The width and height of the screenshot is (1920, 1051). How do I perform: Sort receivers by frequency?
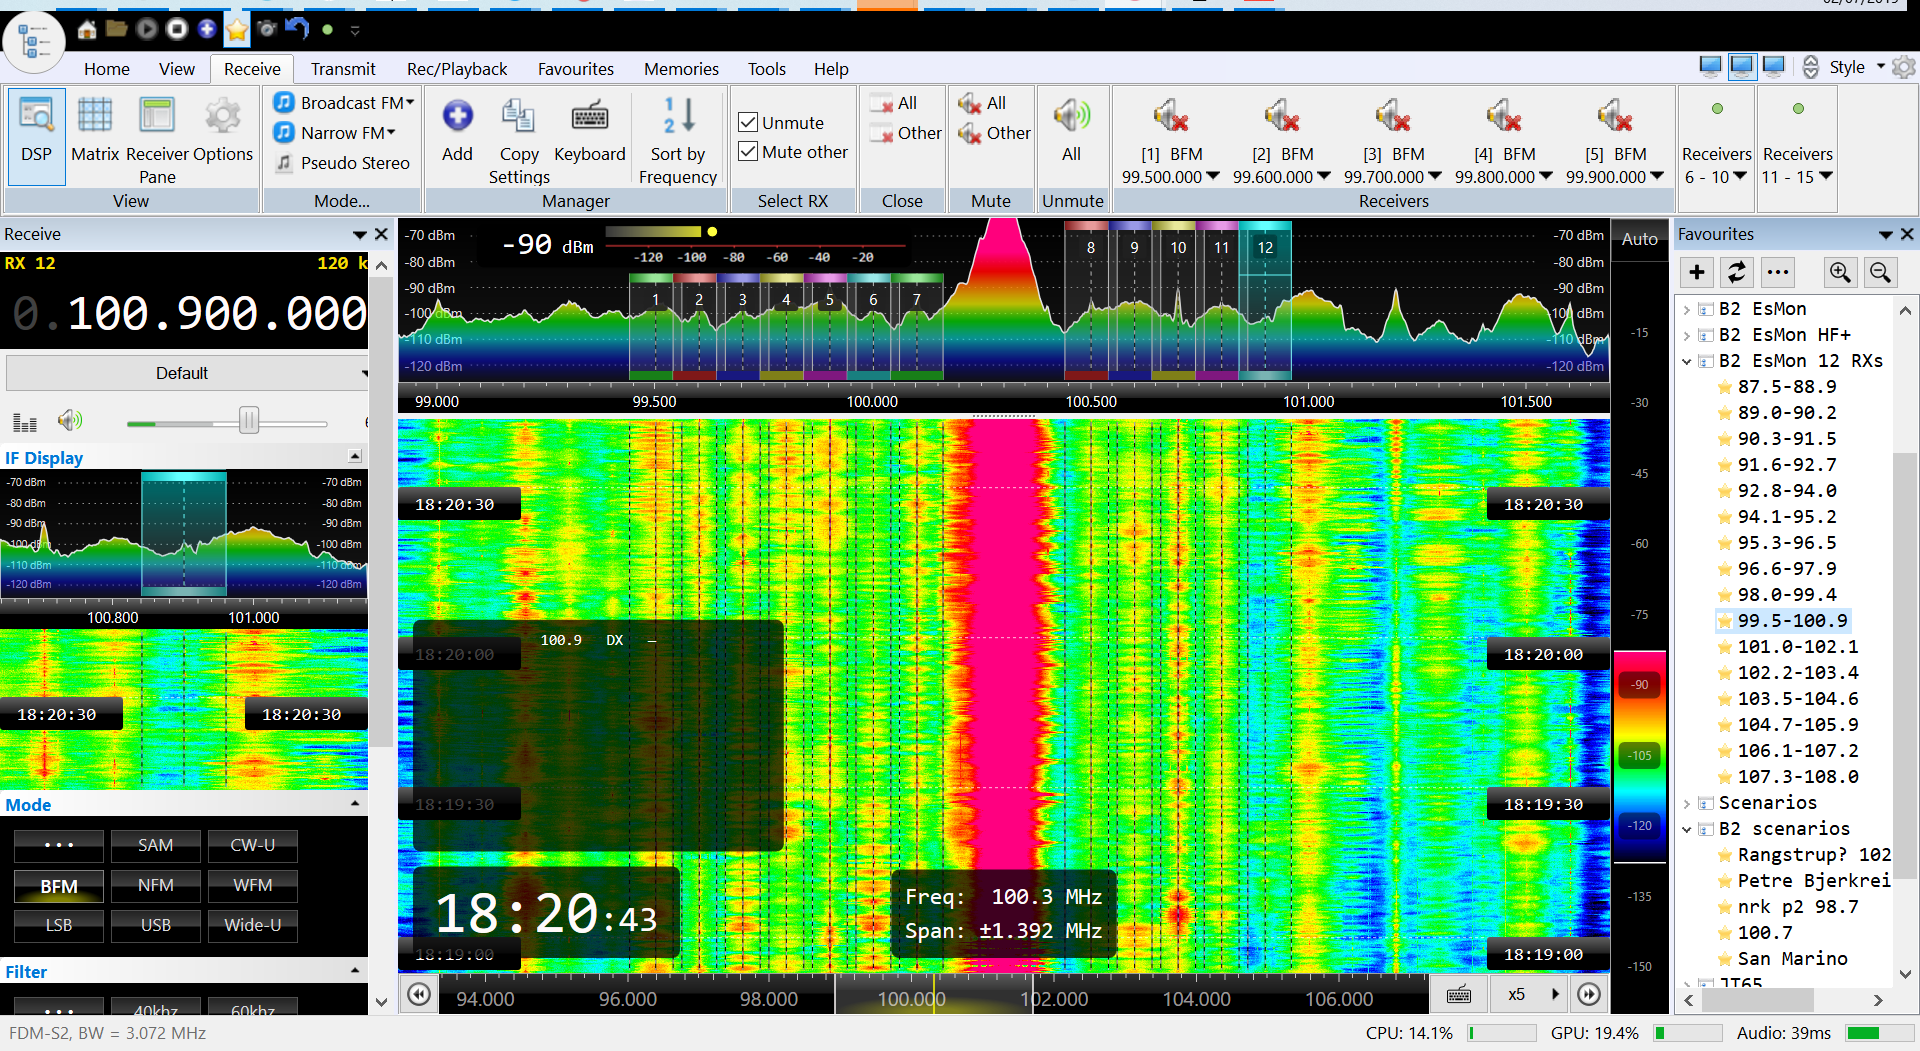coord(677,137)
